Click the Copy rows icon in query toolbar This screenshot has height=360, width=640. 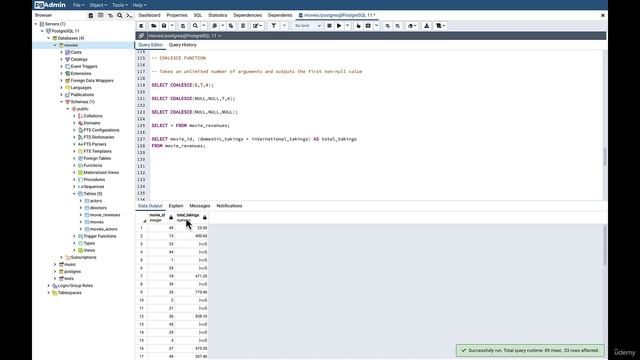[214, 26]
